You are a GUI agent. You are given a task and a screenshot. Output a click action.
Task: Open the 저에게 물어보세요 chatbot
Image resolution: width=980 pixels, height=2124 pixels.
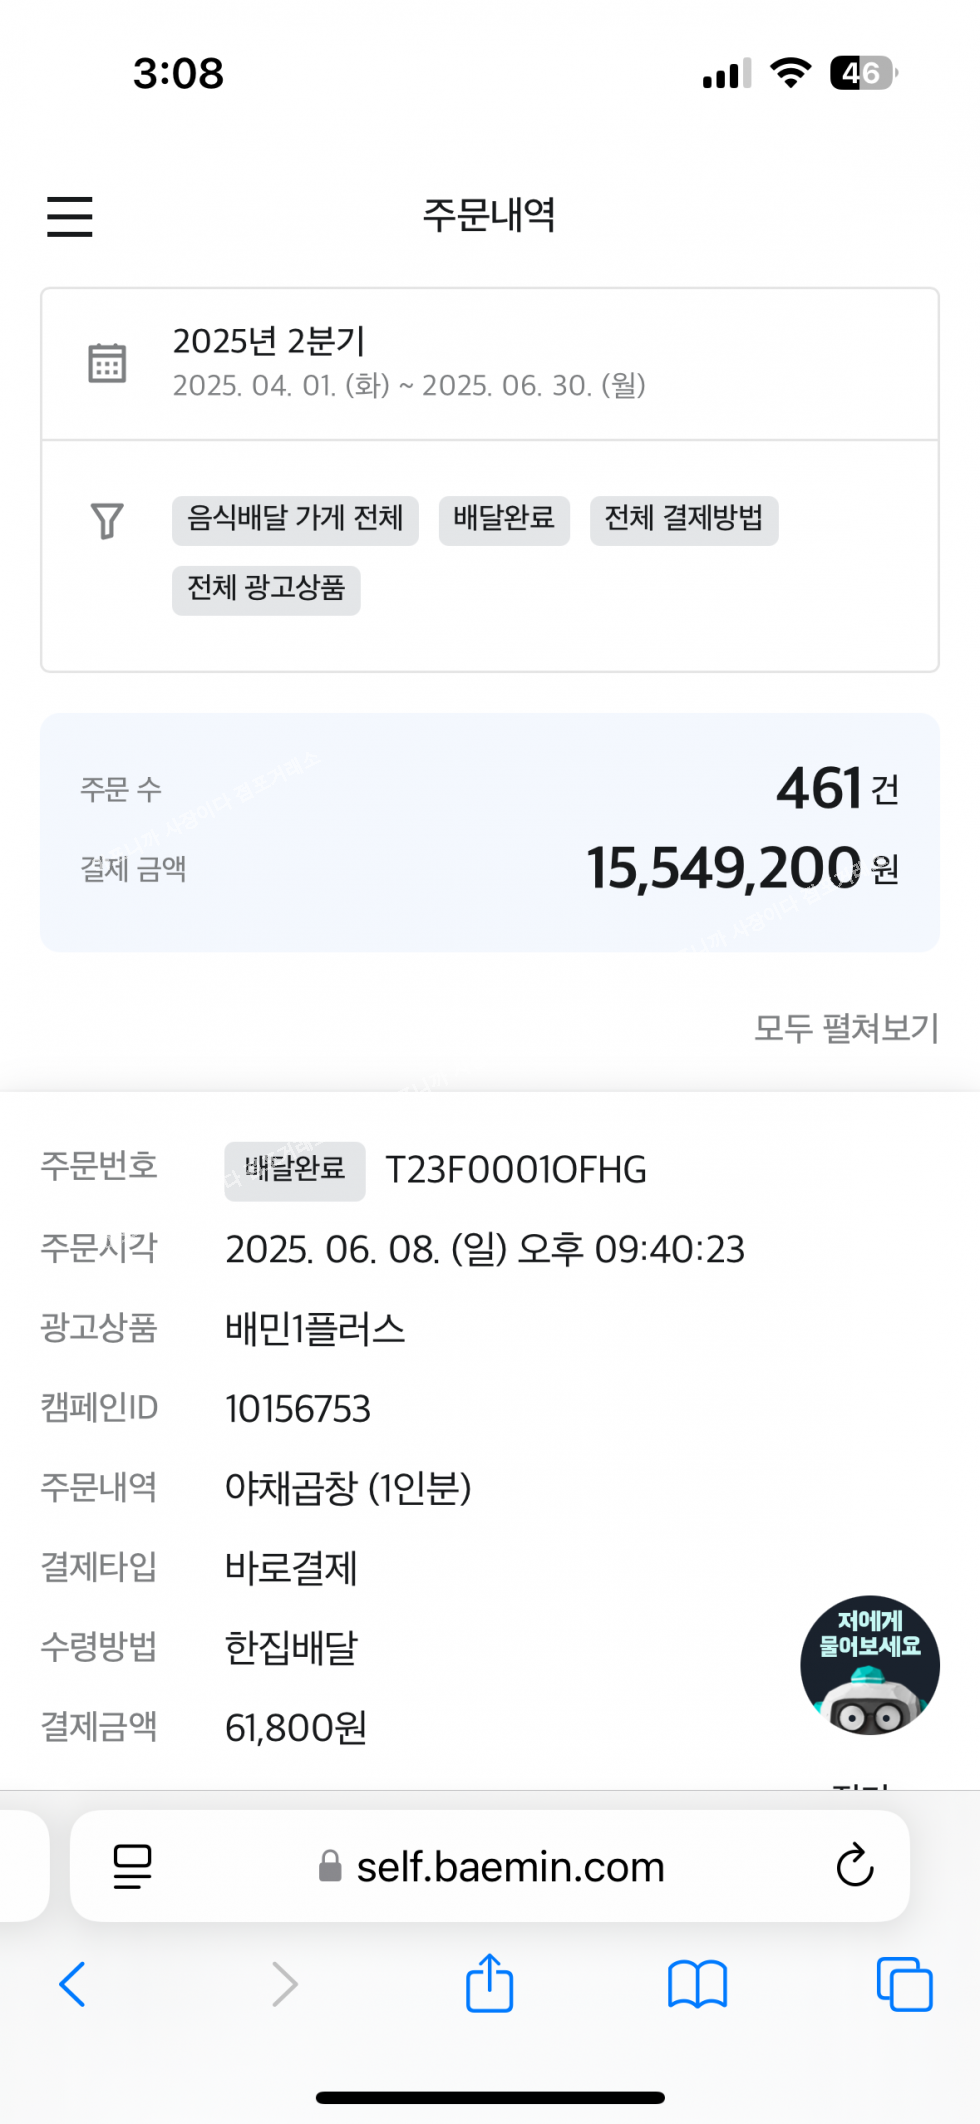click(x=869, y=1664)
